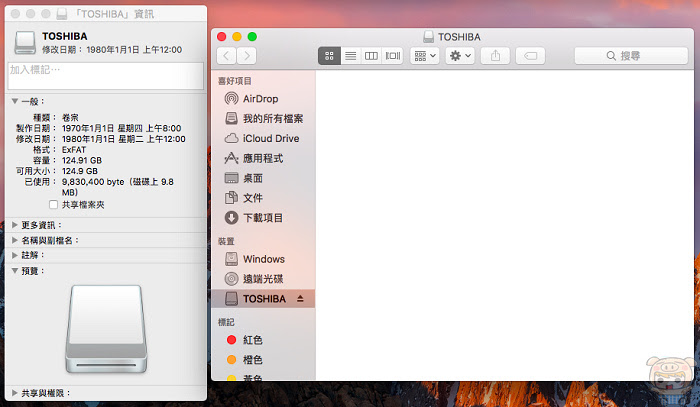The height and width of the screenshot is (407, 700).
Task: Minimize the Finder window with yellow button
Action: click(237, 37)
